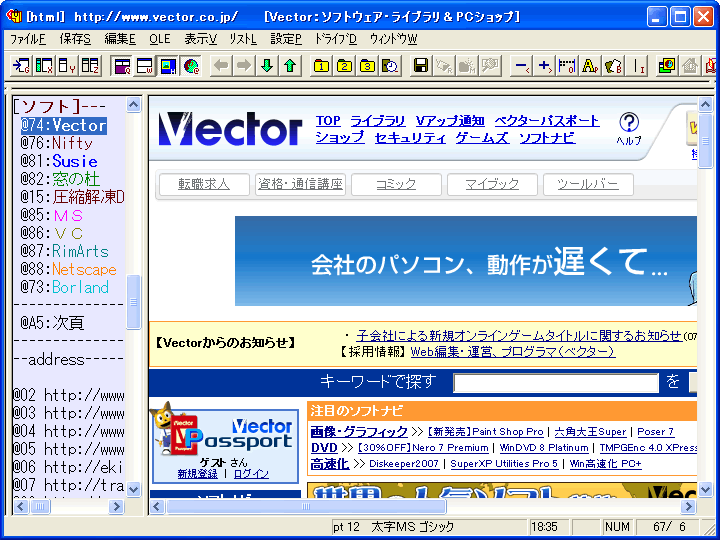Viewport: 720px width, 540px height.
Task: Open the history folder with clock icon
Action: point(390,66)
